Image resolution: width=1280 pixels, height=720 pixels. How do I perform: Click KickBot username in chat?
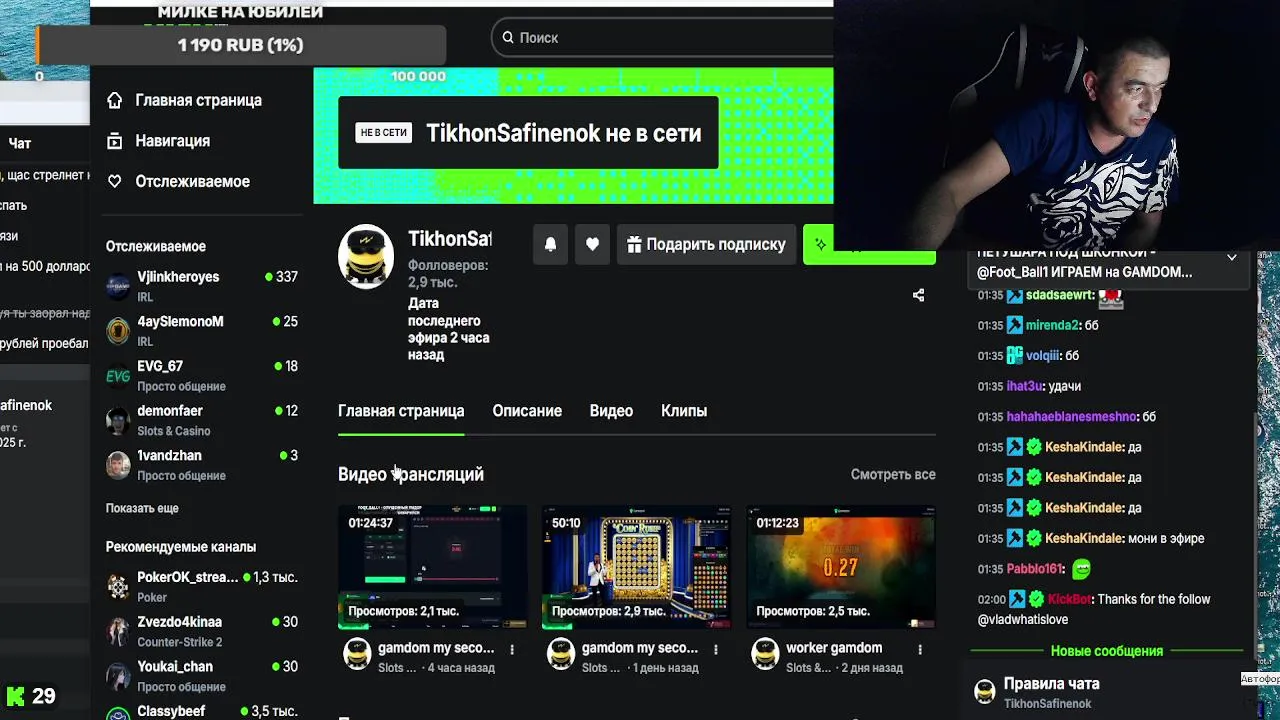pos(1069,599)
